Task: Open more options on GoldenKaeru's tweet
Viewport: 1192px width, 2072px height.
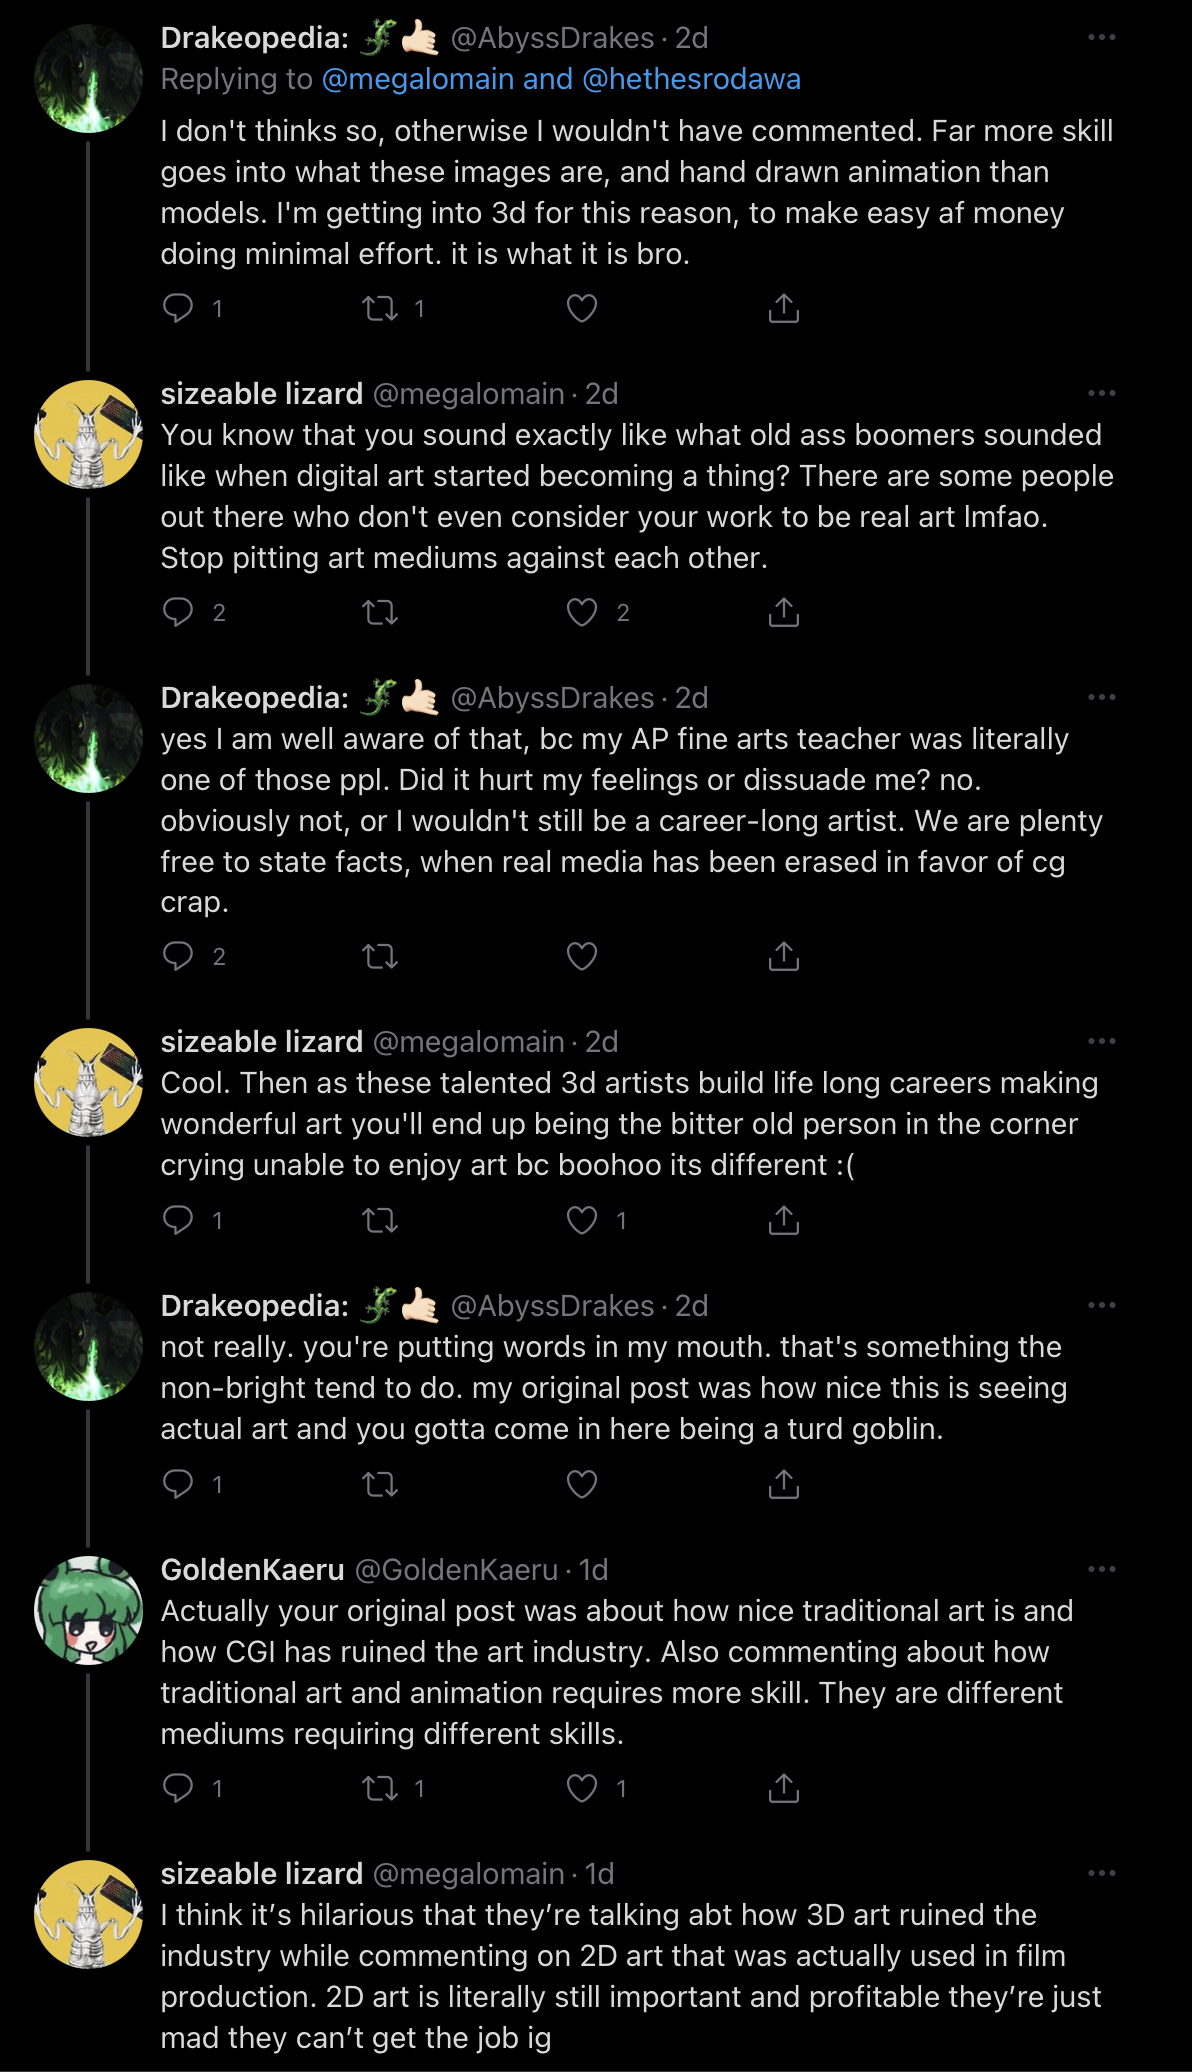Action: click(x=1102, y=1569)
